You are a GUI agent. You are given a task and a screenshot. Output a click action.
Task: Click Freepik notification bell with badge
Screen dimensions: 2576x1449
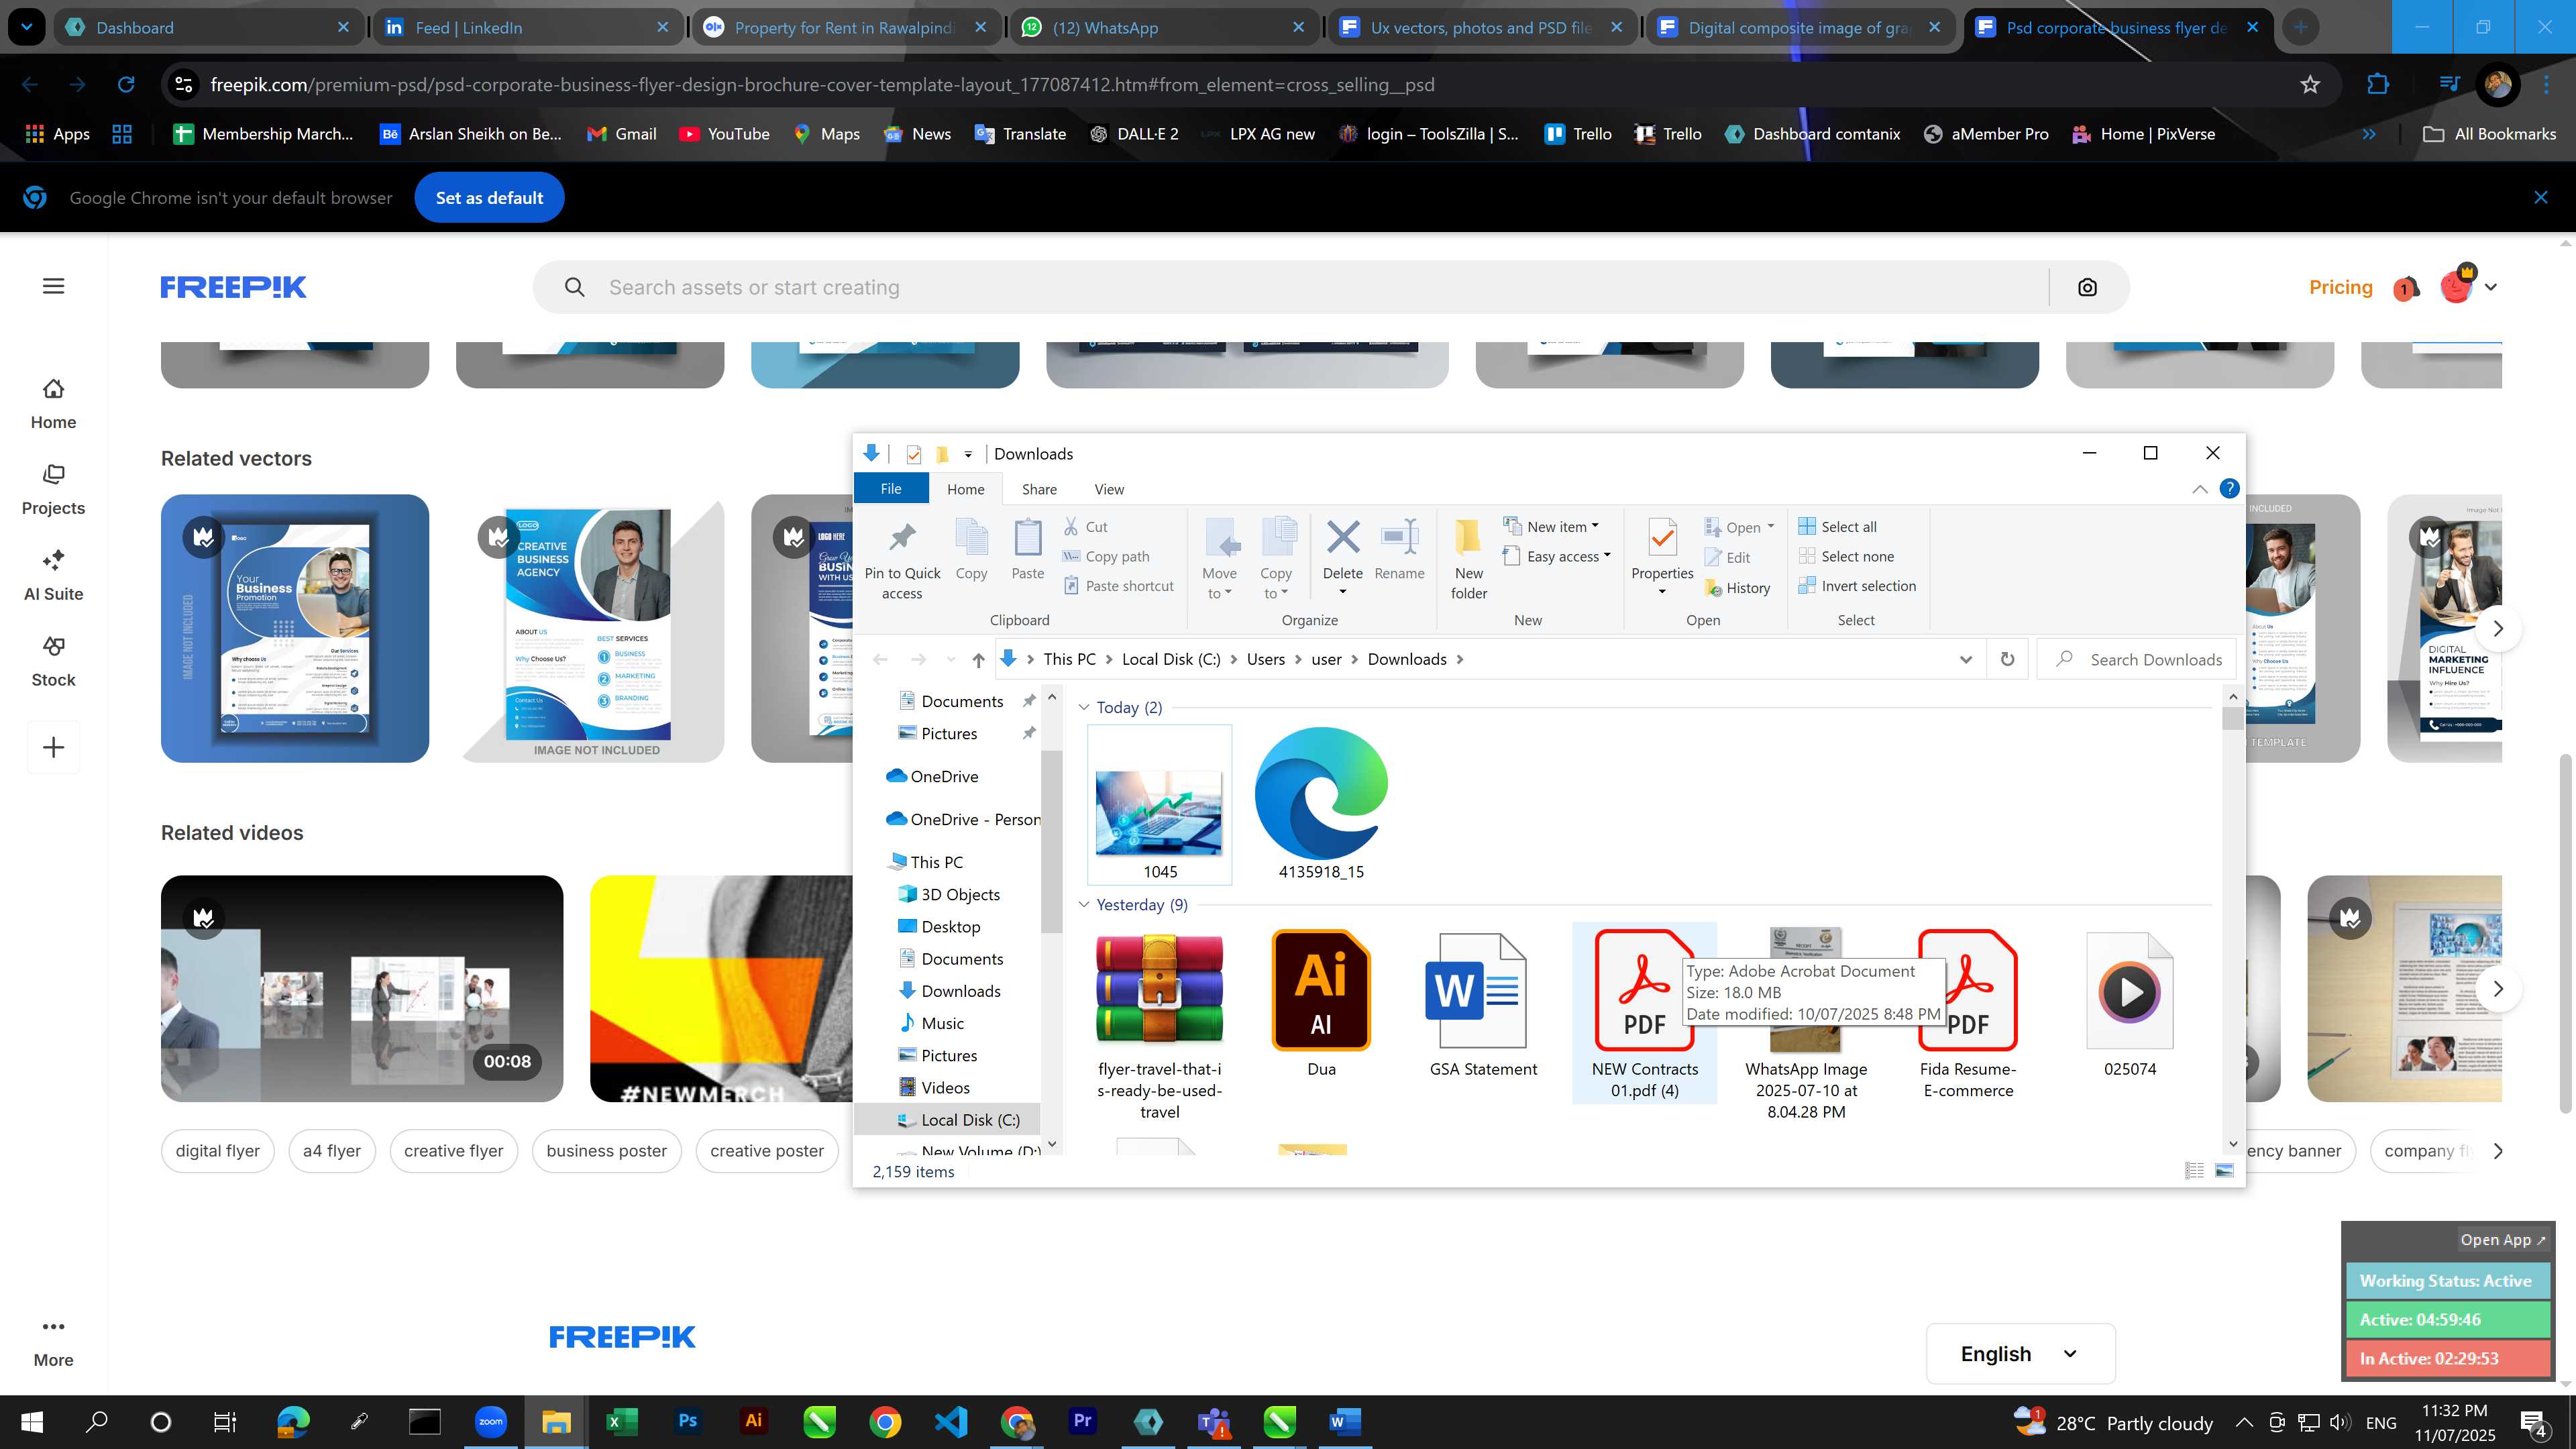[x=2405, y=289]
